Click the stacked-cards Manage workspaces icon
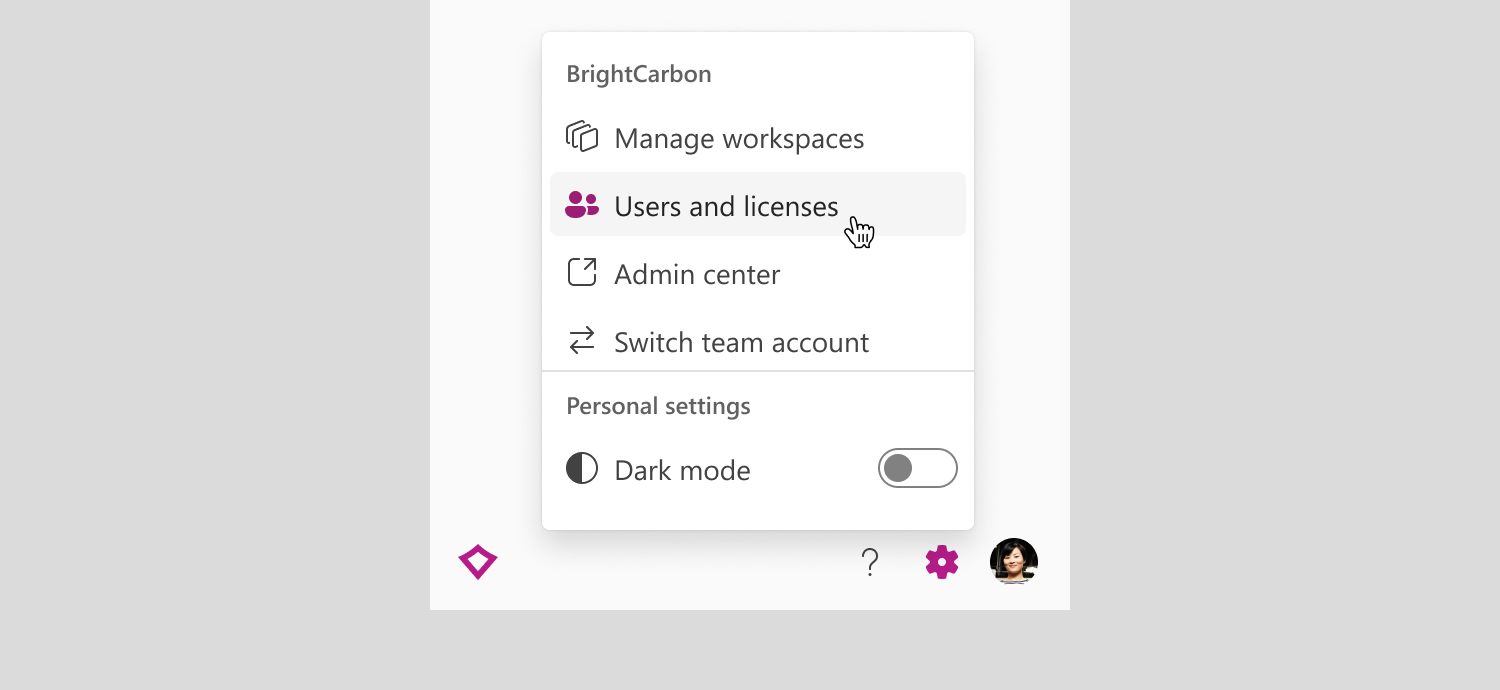Screen dimensions: 1500x690 [582, 137]
